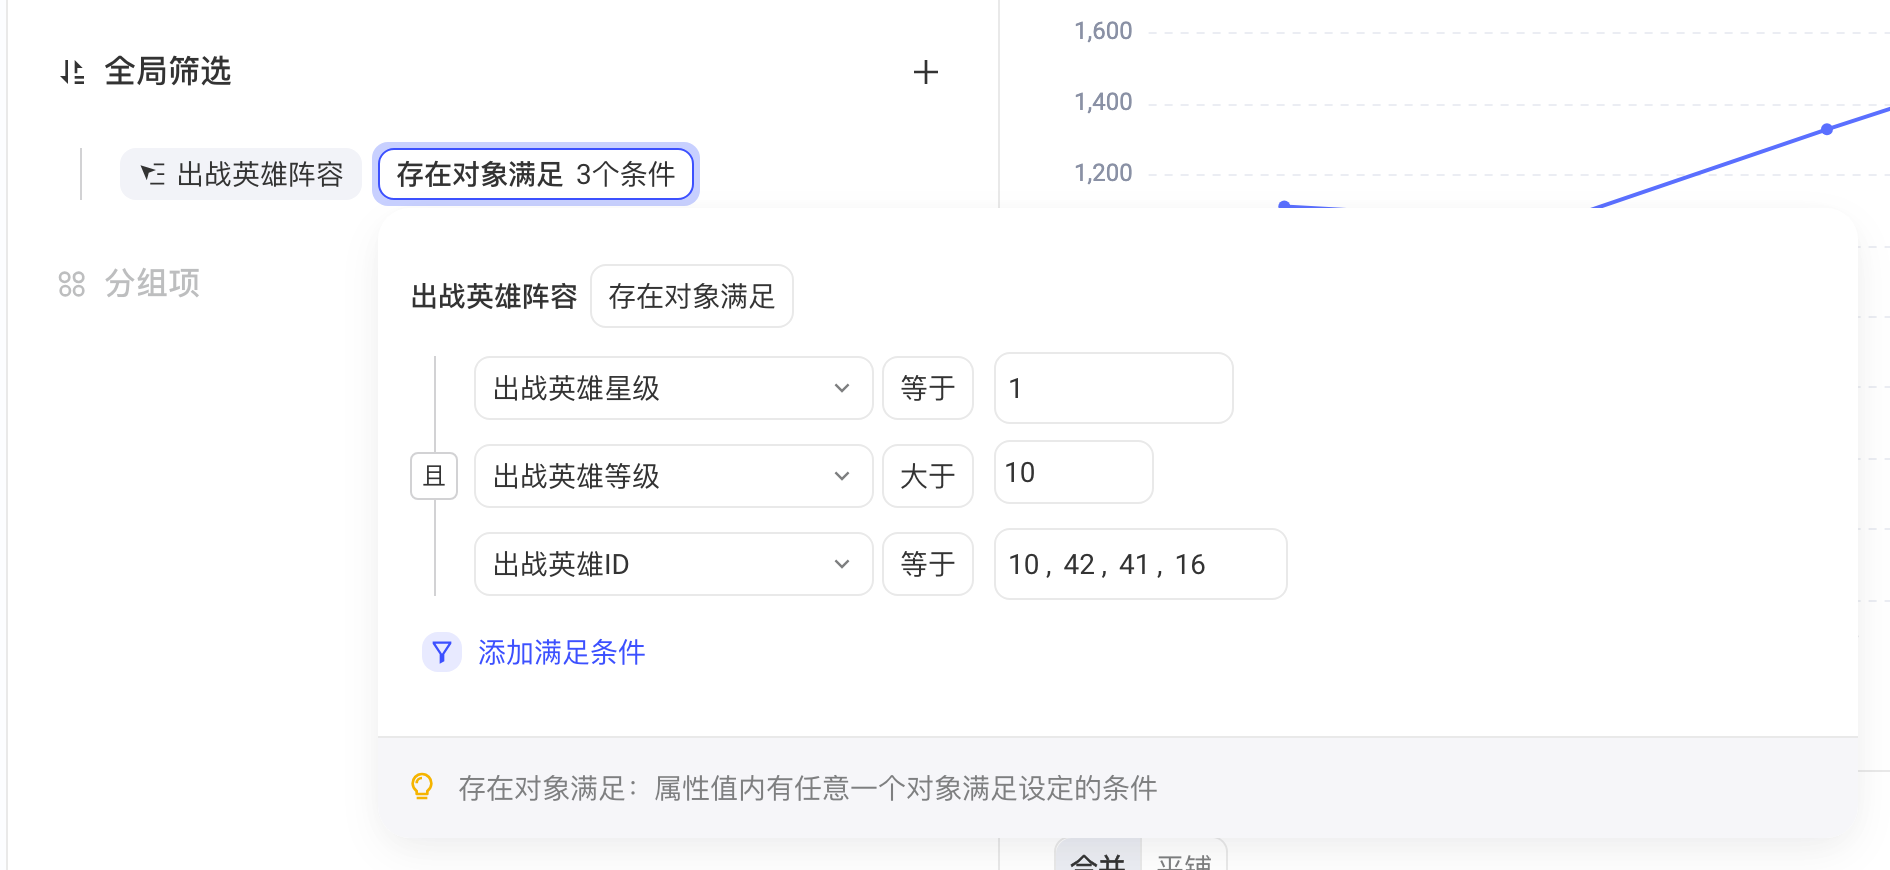
Task: Click the 分组项 section label
Action: click(153, 284)
